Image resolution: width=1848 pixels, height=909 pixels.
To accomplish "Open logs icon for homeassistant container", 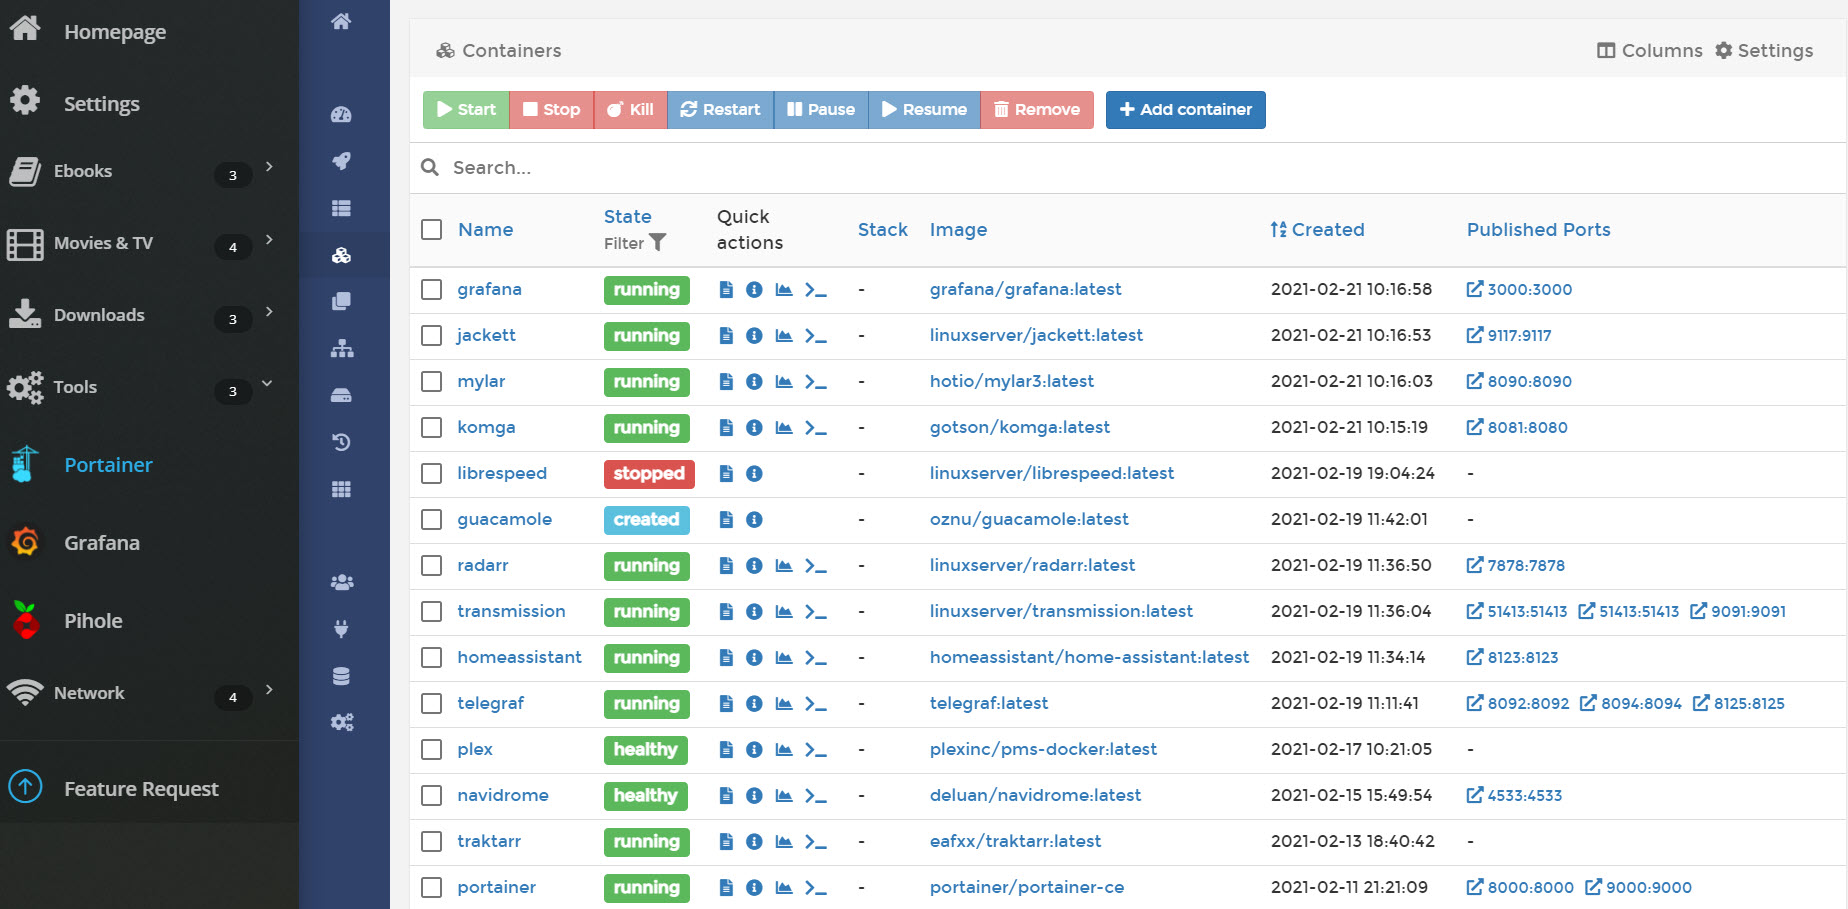I will click(x=726, y=658).
